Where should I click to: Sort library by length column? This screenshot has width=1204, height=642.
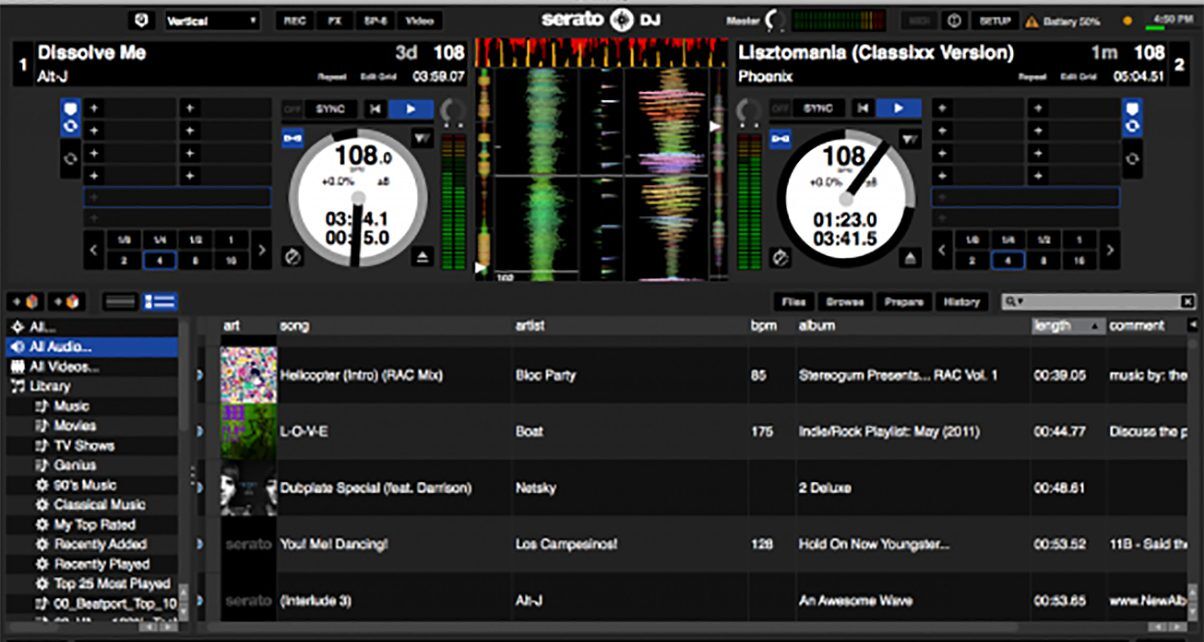1067,326
